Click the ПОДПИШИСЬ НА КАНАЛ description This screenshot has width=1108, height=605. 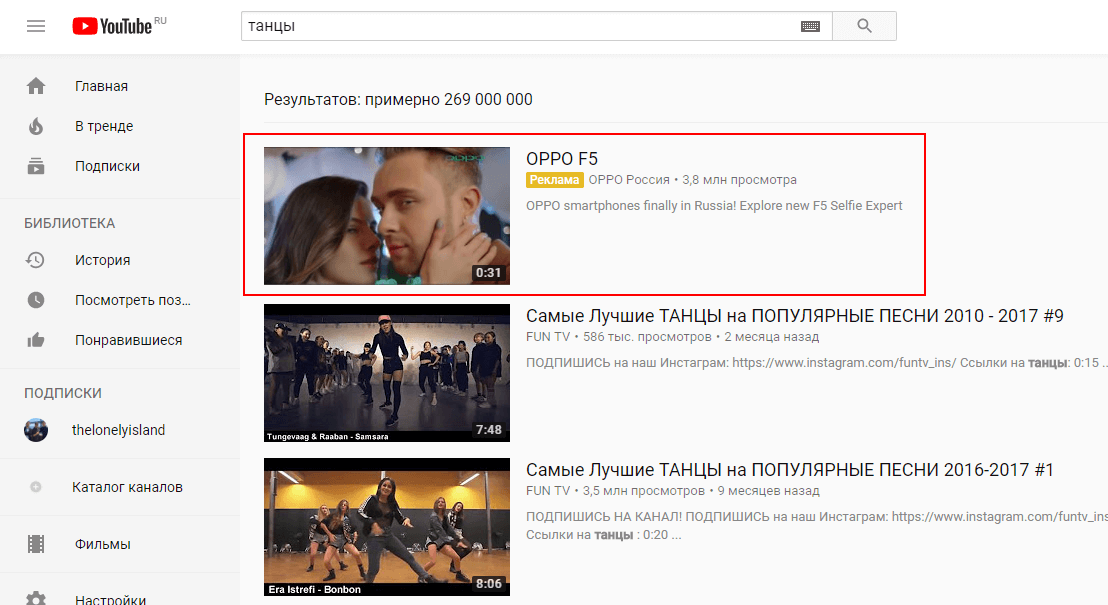coord(817,526)
